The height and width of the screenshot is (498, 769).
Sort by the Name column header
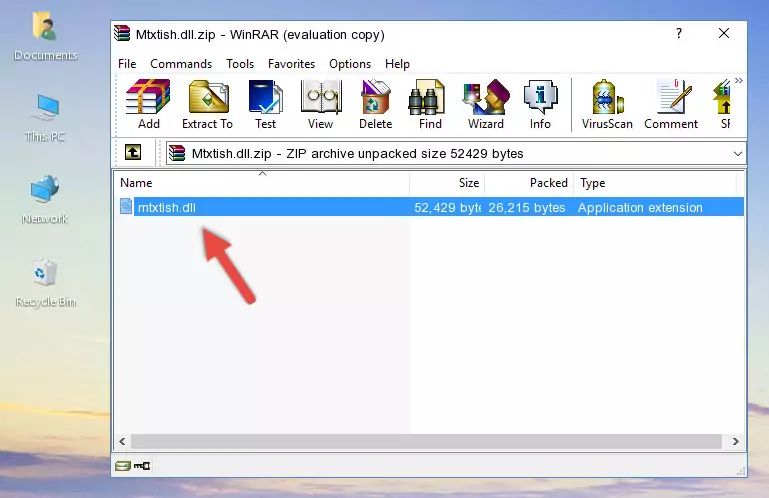coord(262,183)
